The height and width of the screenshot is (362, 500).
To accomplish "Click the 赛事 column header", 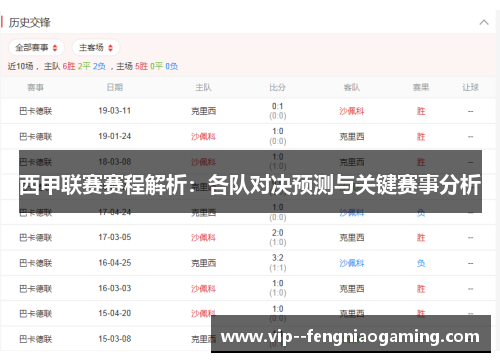I will [x=36, y=88].
